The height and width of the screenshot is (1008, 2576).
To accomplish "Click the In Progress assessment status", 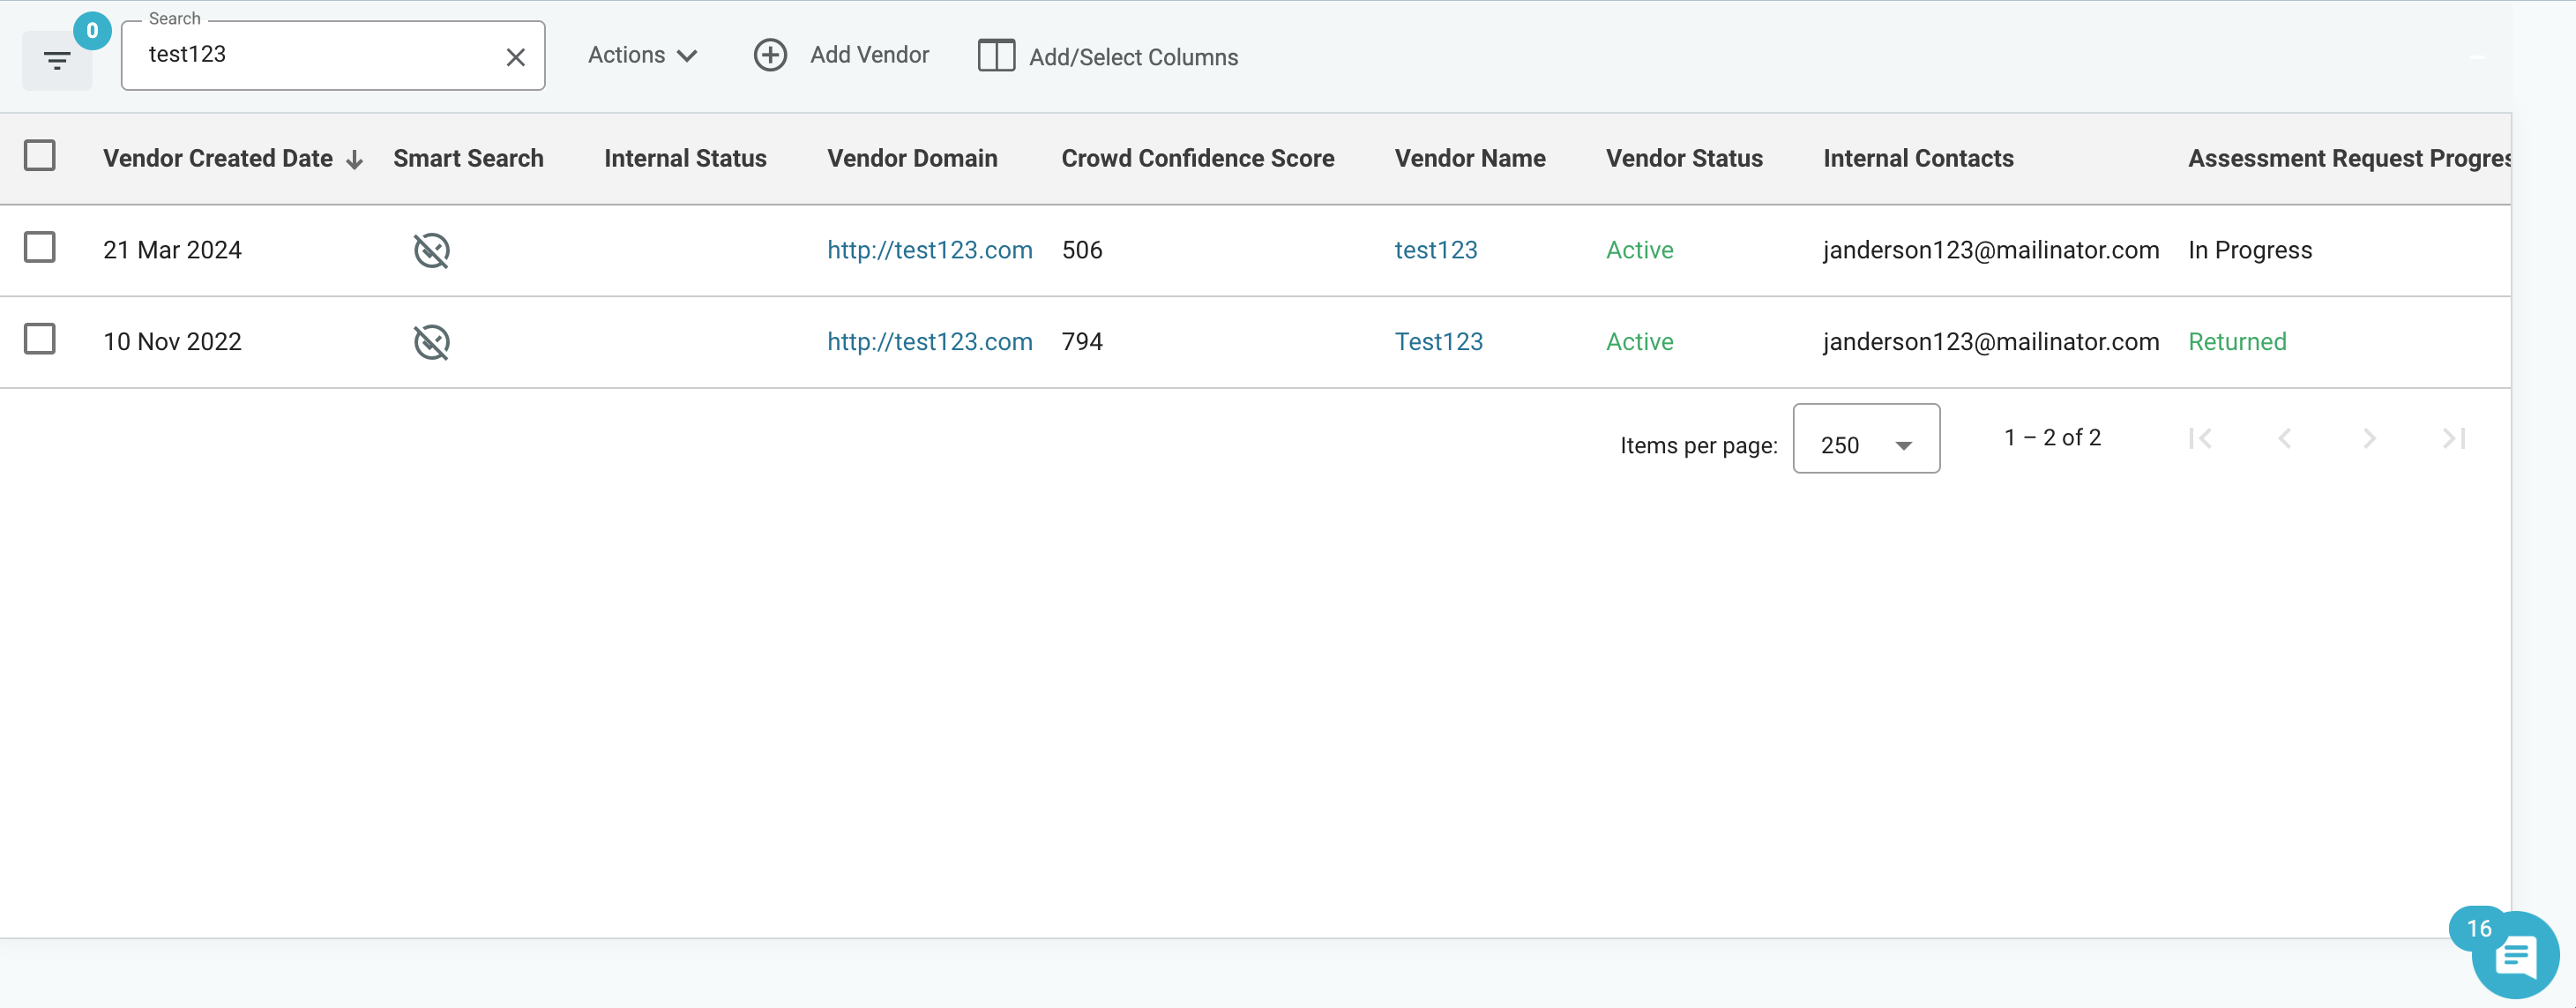I will [x=2250, y=250].
